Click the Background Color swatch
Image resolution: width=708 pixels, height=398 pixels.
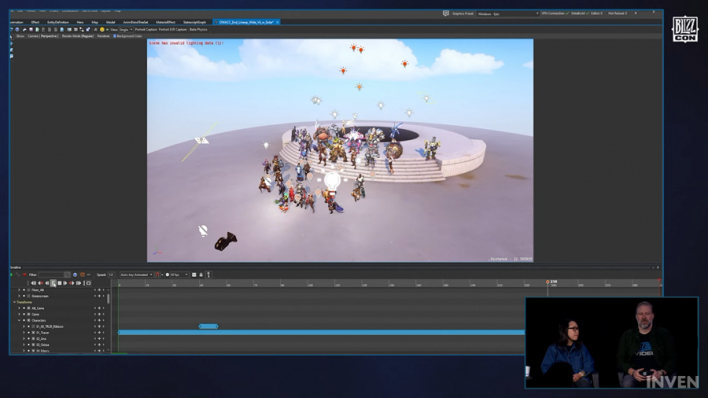click(x=115, y=36)
